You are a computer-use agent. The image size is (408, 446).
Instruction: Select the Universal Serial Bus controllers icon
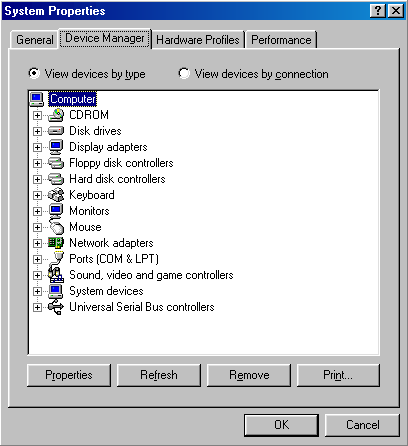pyautogui.click(x=56, y=307)
